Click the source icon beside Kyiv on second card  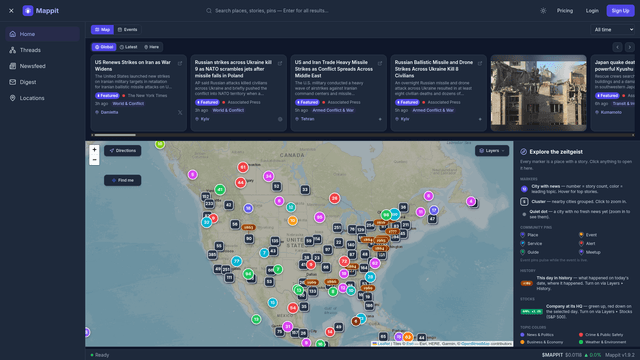click(x=280, y=119)
